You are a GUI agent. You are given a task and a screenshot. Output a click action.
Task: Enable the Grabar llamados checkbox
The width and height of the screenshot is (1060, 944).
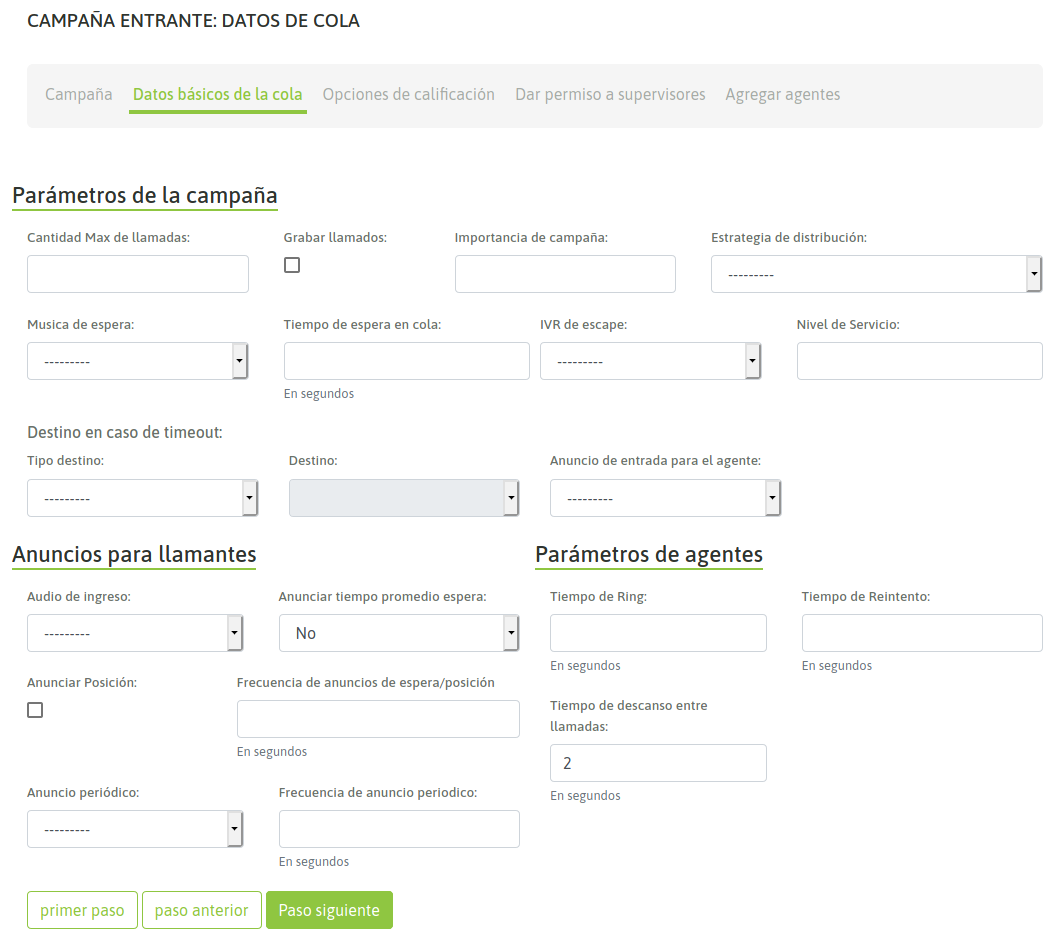292,265
